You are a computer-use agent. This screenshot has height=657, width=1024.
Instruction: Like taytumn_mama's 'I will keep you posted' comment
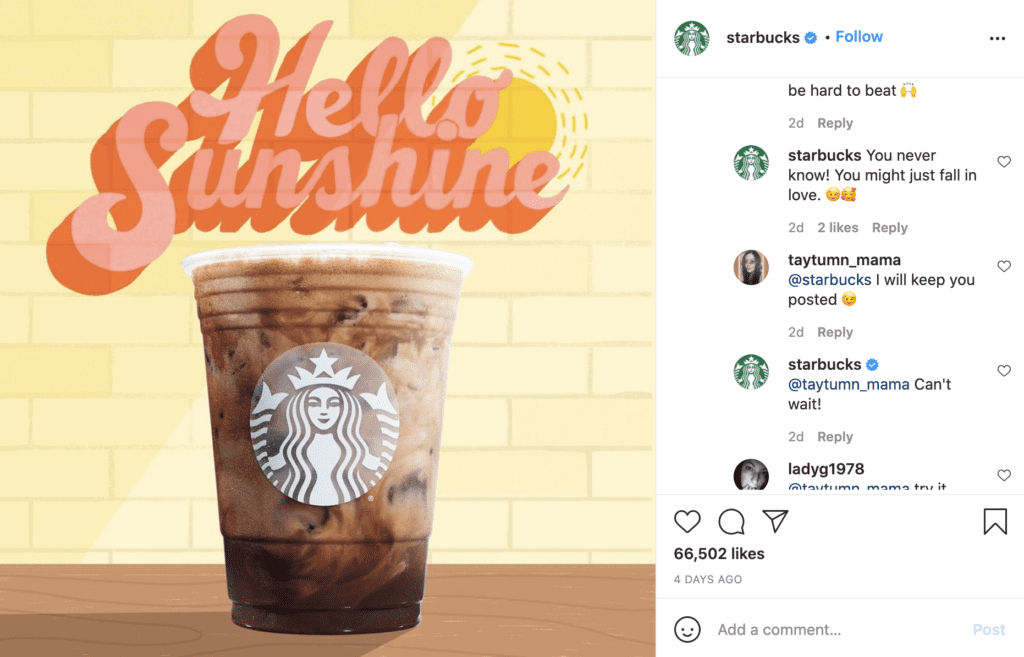point(1004,266)
